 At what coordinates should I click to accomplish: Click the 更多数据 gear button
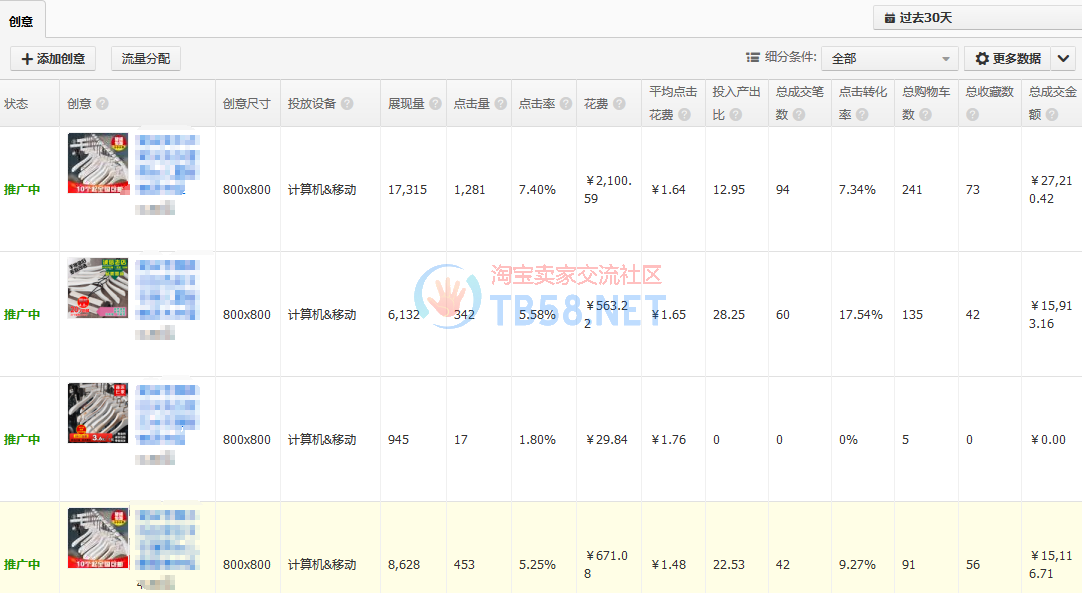[1007, 59]
